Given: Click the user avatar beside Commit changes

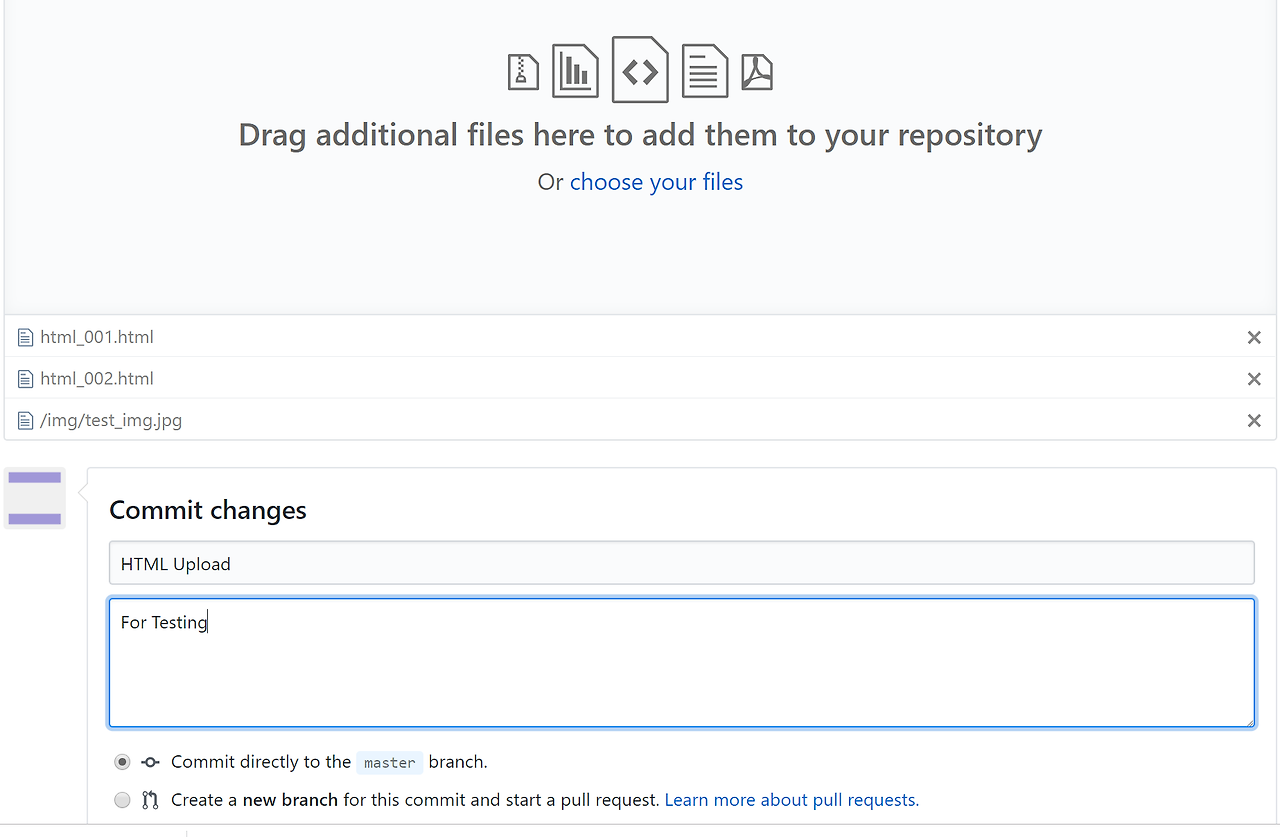Looking at the screenshot, I should [35, 498].
